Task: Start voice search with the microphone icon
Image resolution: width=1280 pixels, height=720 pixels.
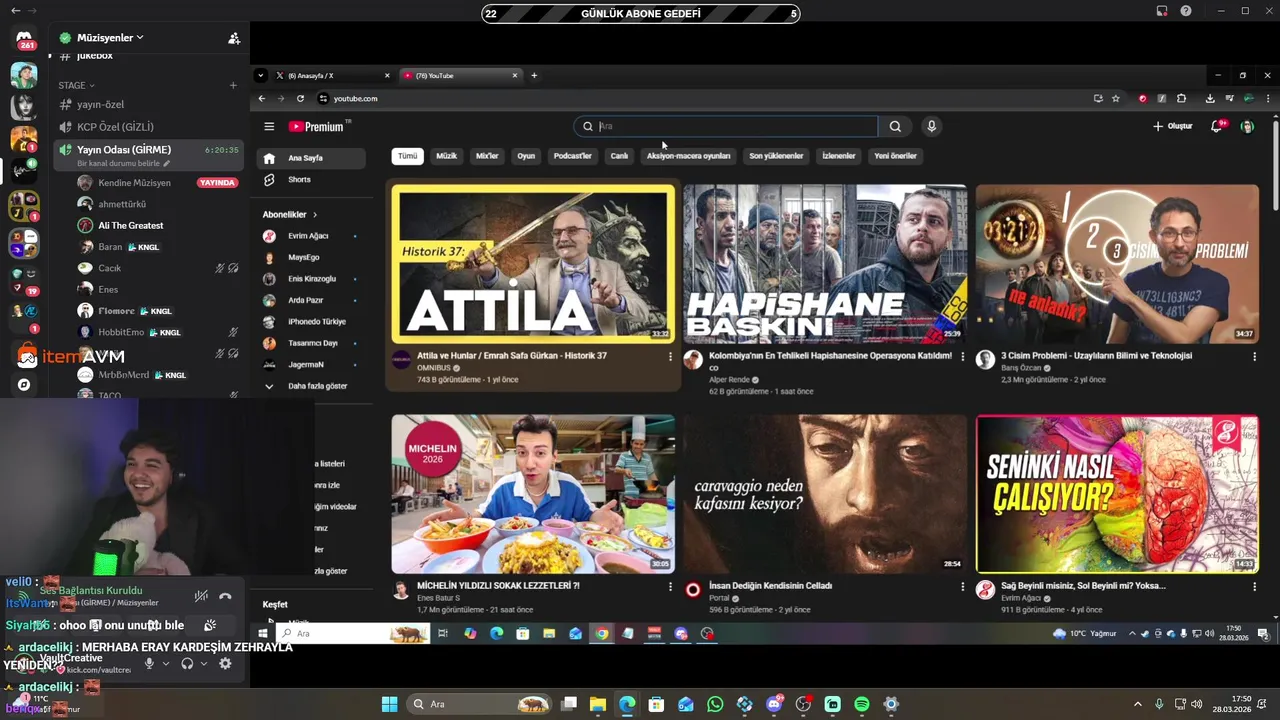Action: pos(931,126)
